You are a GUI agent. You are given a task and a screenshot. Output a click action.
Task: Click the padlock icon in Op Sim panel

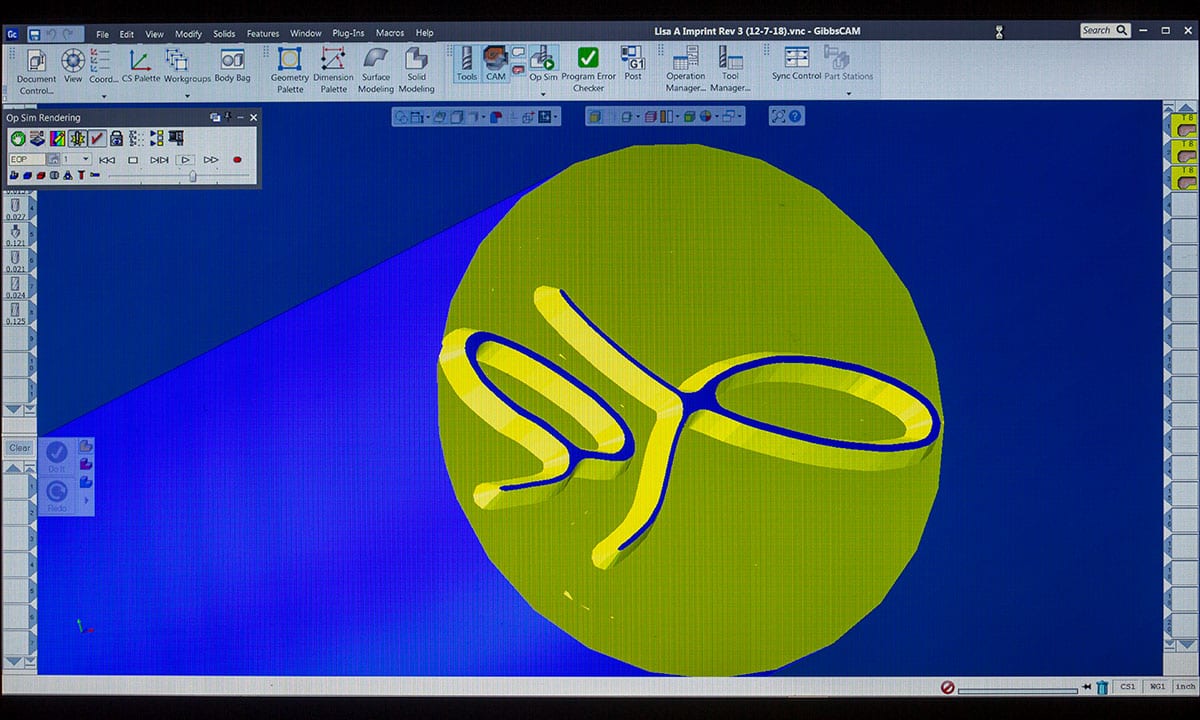pyautogui.click(x=117, y=138)
